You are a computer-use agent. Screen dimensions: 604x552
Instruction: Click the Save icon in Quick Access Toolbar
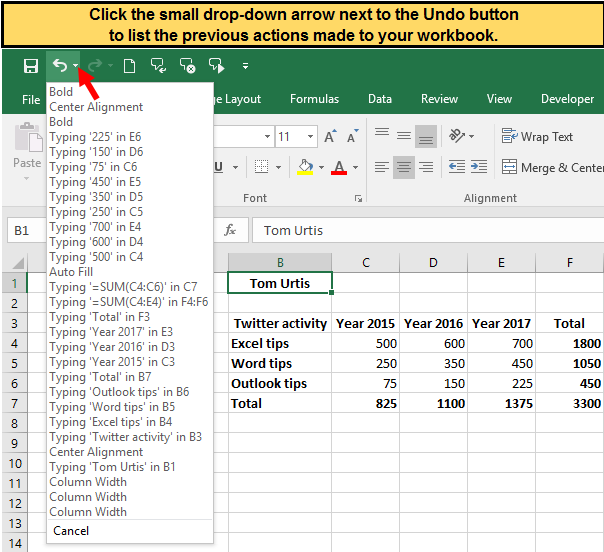30,66
